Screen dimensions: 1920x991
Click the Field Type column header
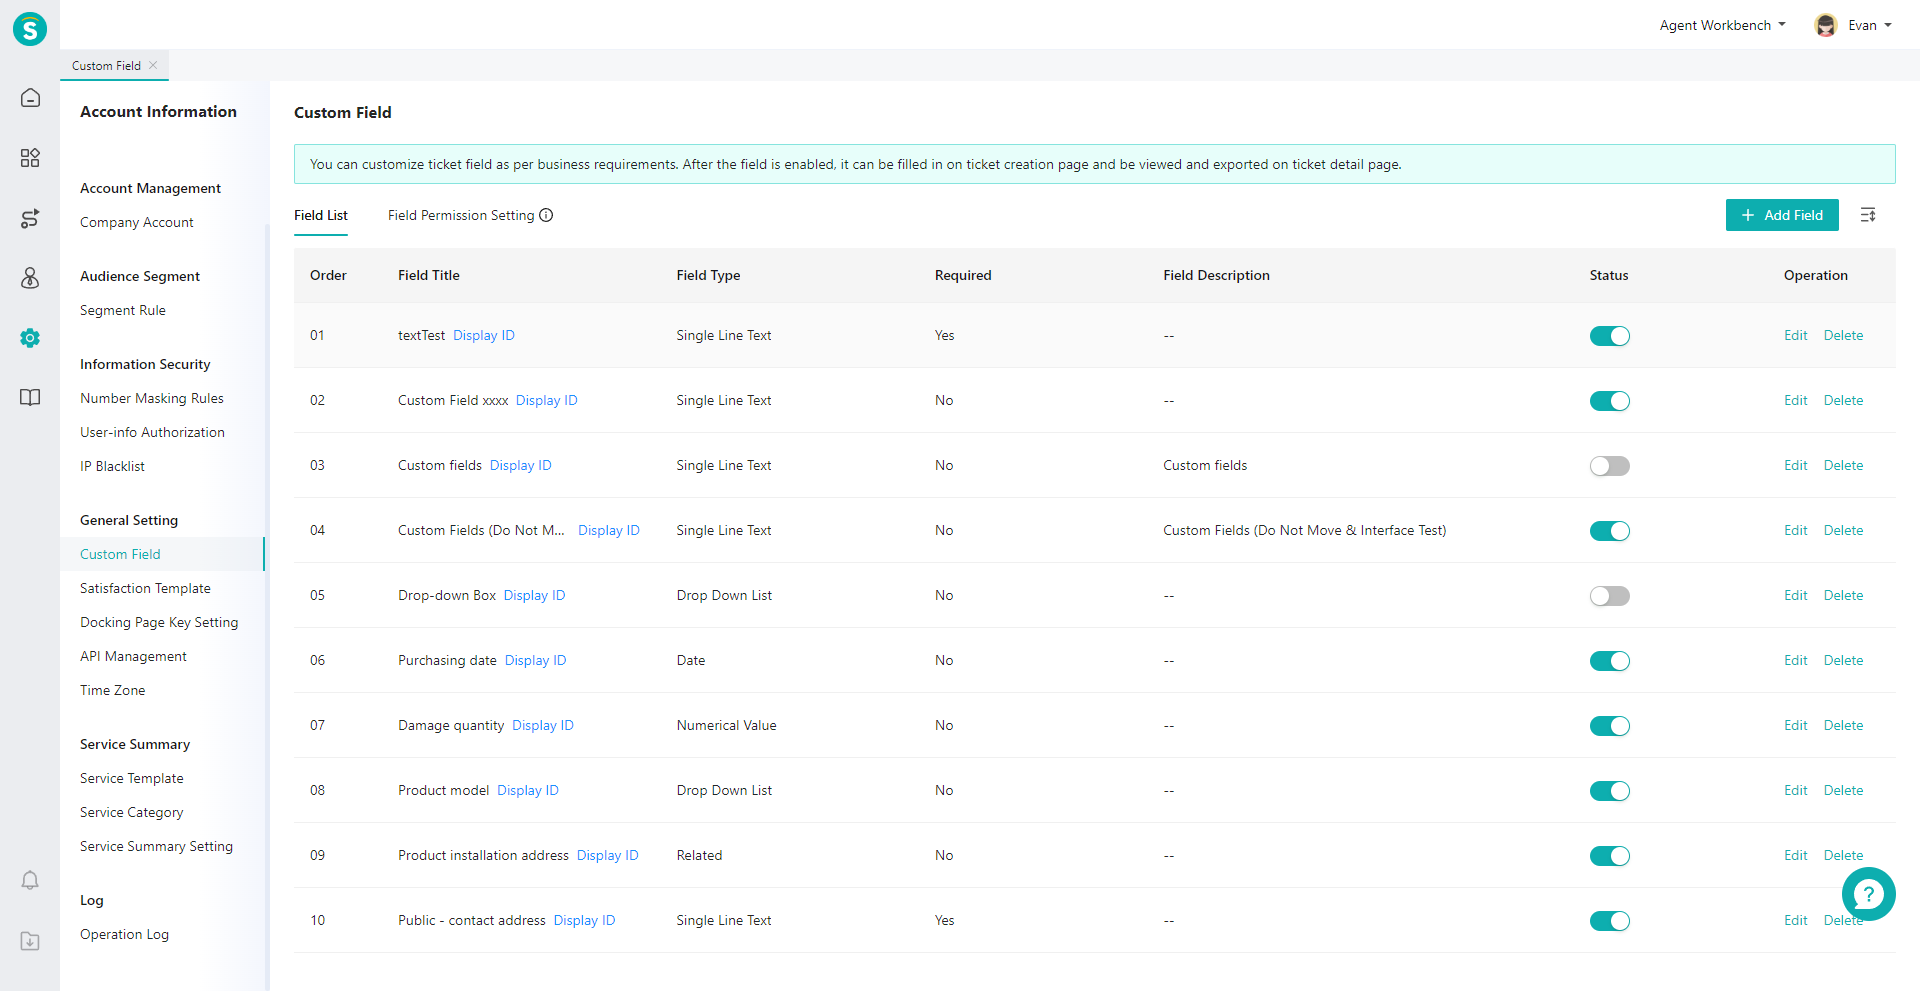pos(708,275)
